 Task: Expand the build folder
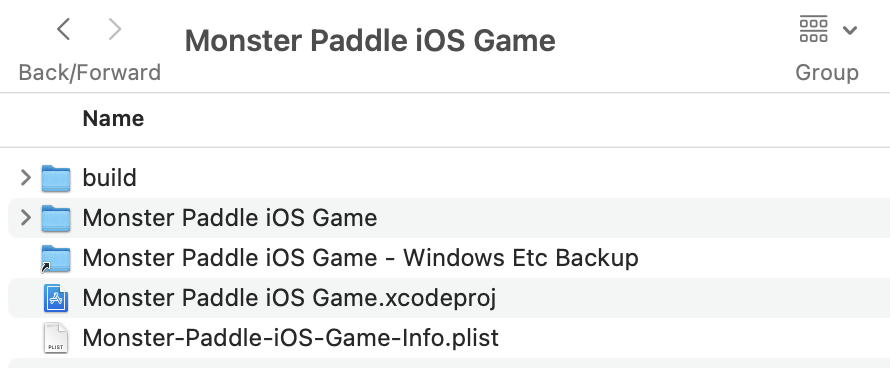coord(26,178)
